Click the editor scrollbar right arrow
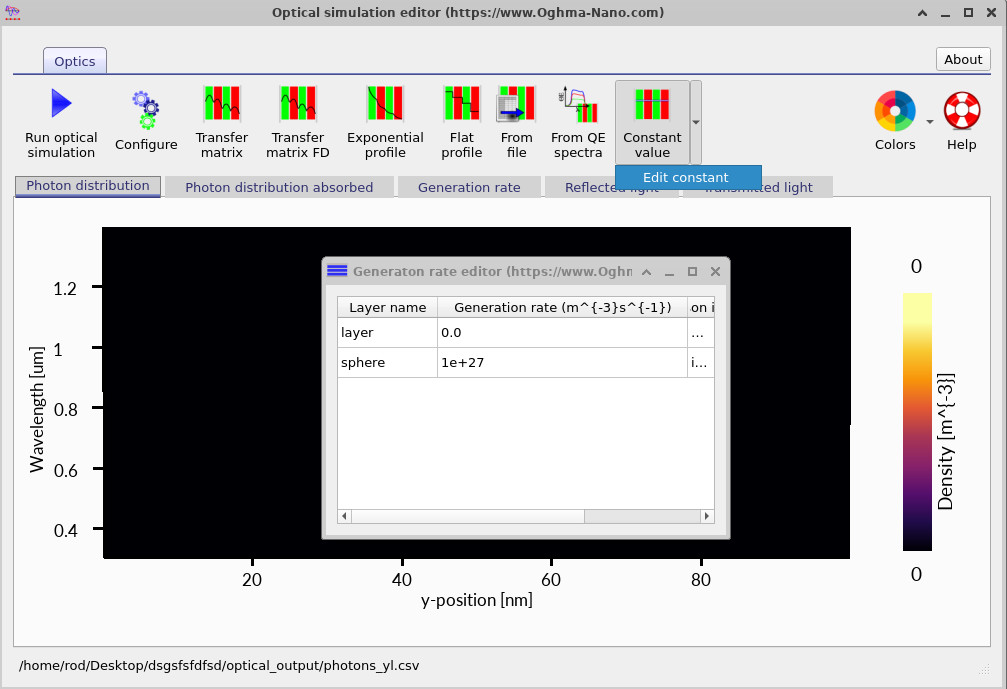Viewport: 1007px width, 689px height. coord(707,515)
